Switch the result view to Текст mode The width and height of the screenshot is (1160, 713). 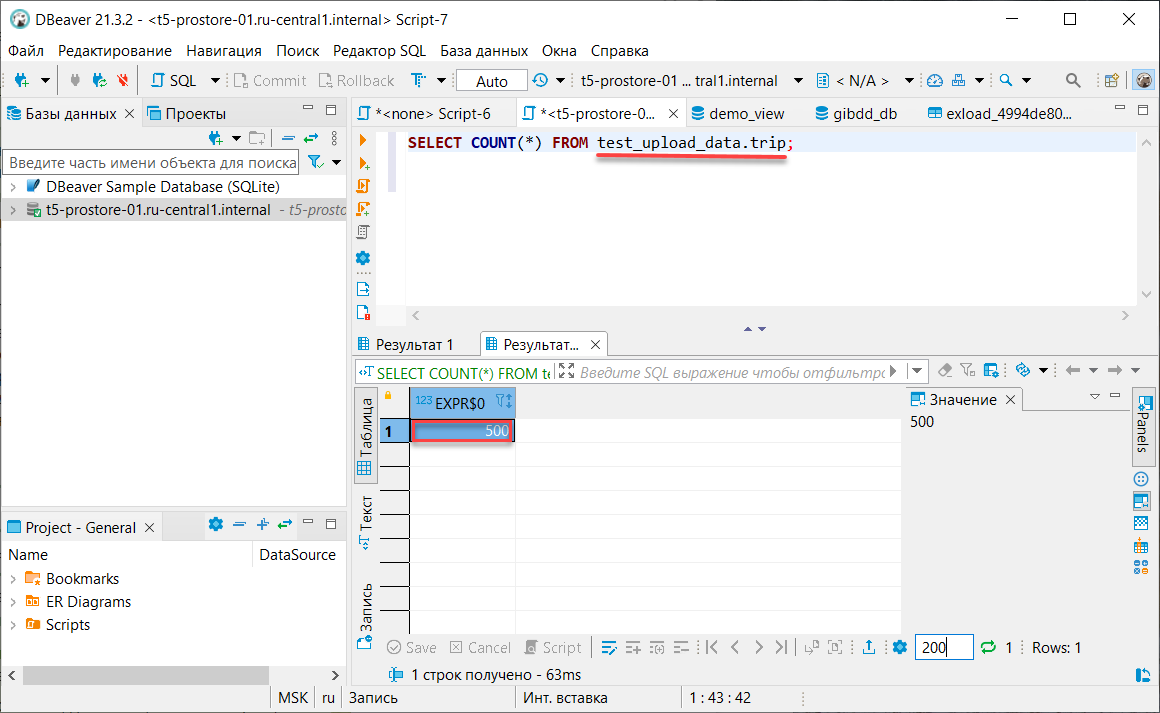[366, 520]
